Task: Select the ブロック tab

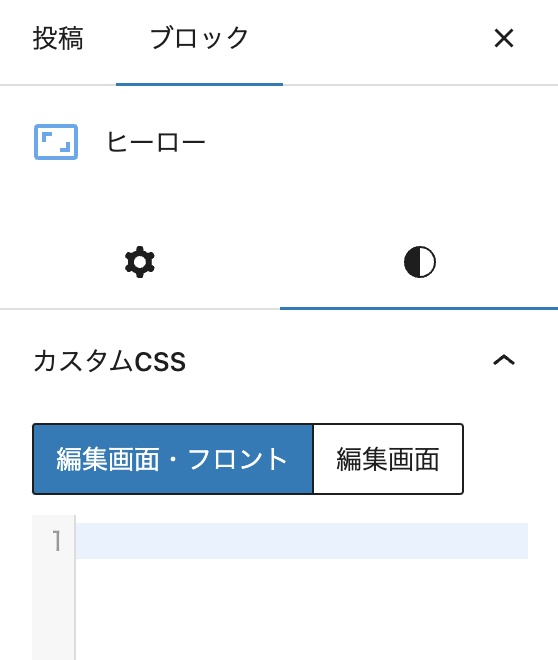Action: pyautogui.click(x=199, y=38)
